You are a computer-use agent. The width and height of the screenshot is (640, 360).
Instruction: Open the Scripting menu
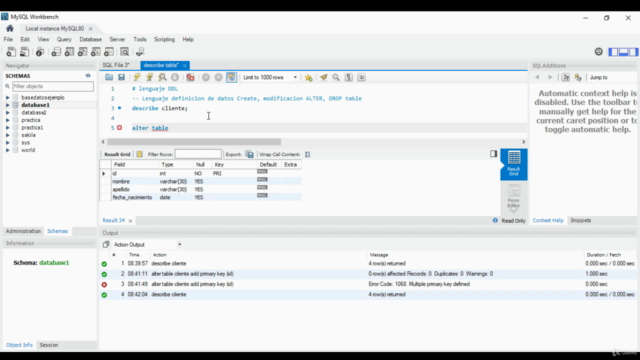click(x=164, y=40)
